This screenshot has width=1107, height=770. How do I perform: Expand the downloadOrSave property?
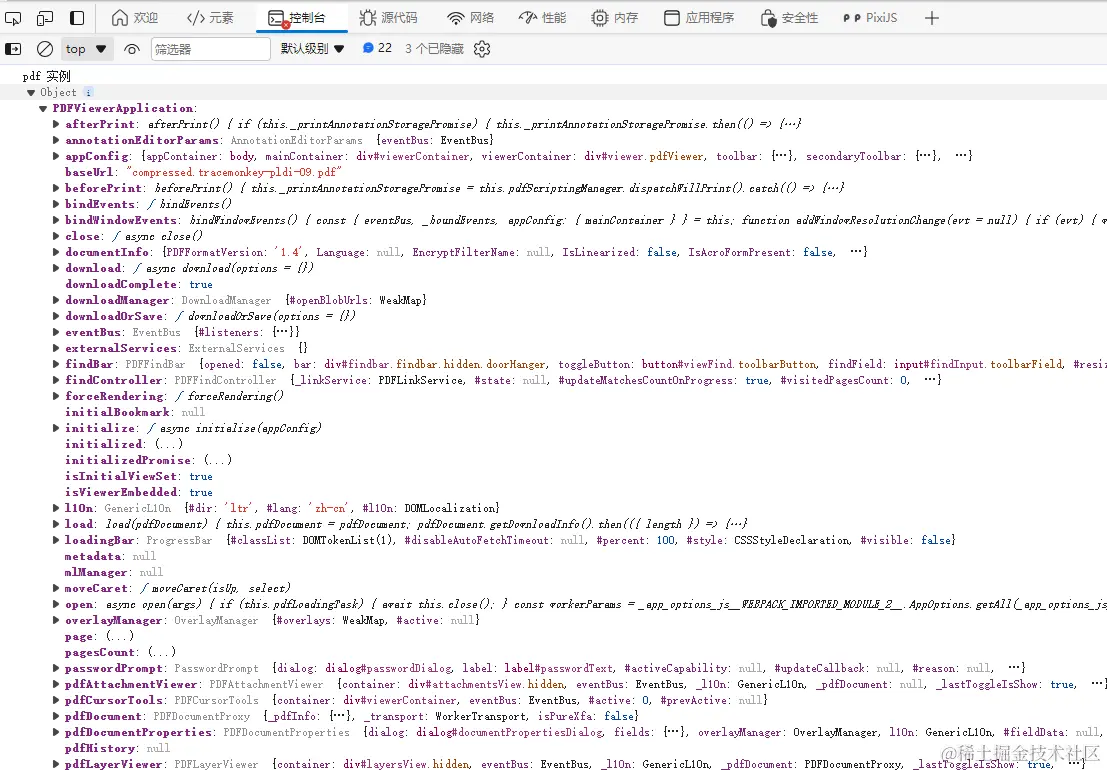coord(56,316)
